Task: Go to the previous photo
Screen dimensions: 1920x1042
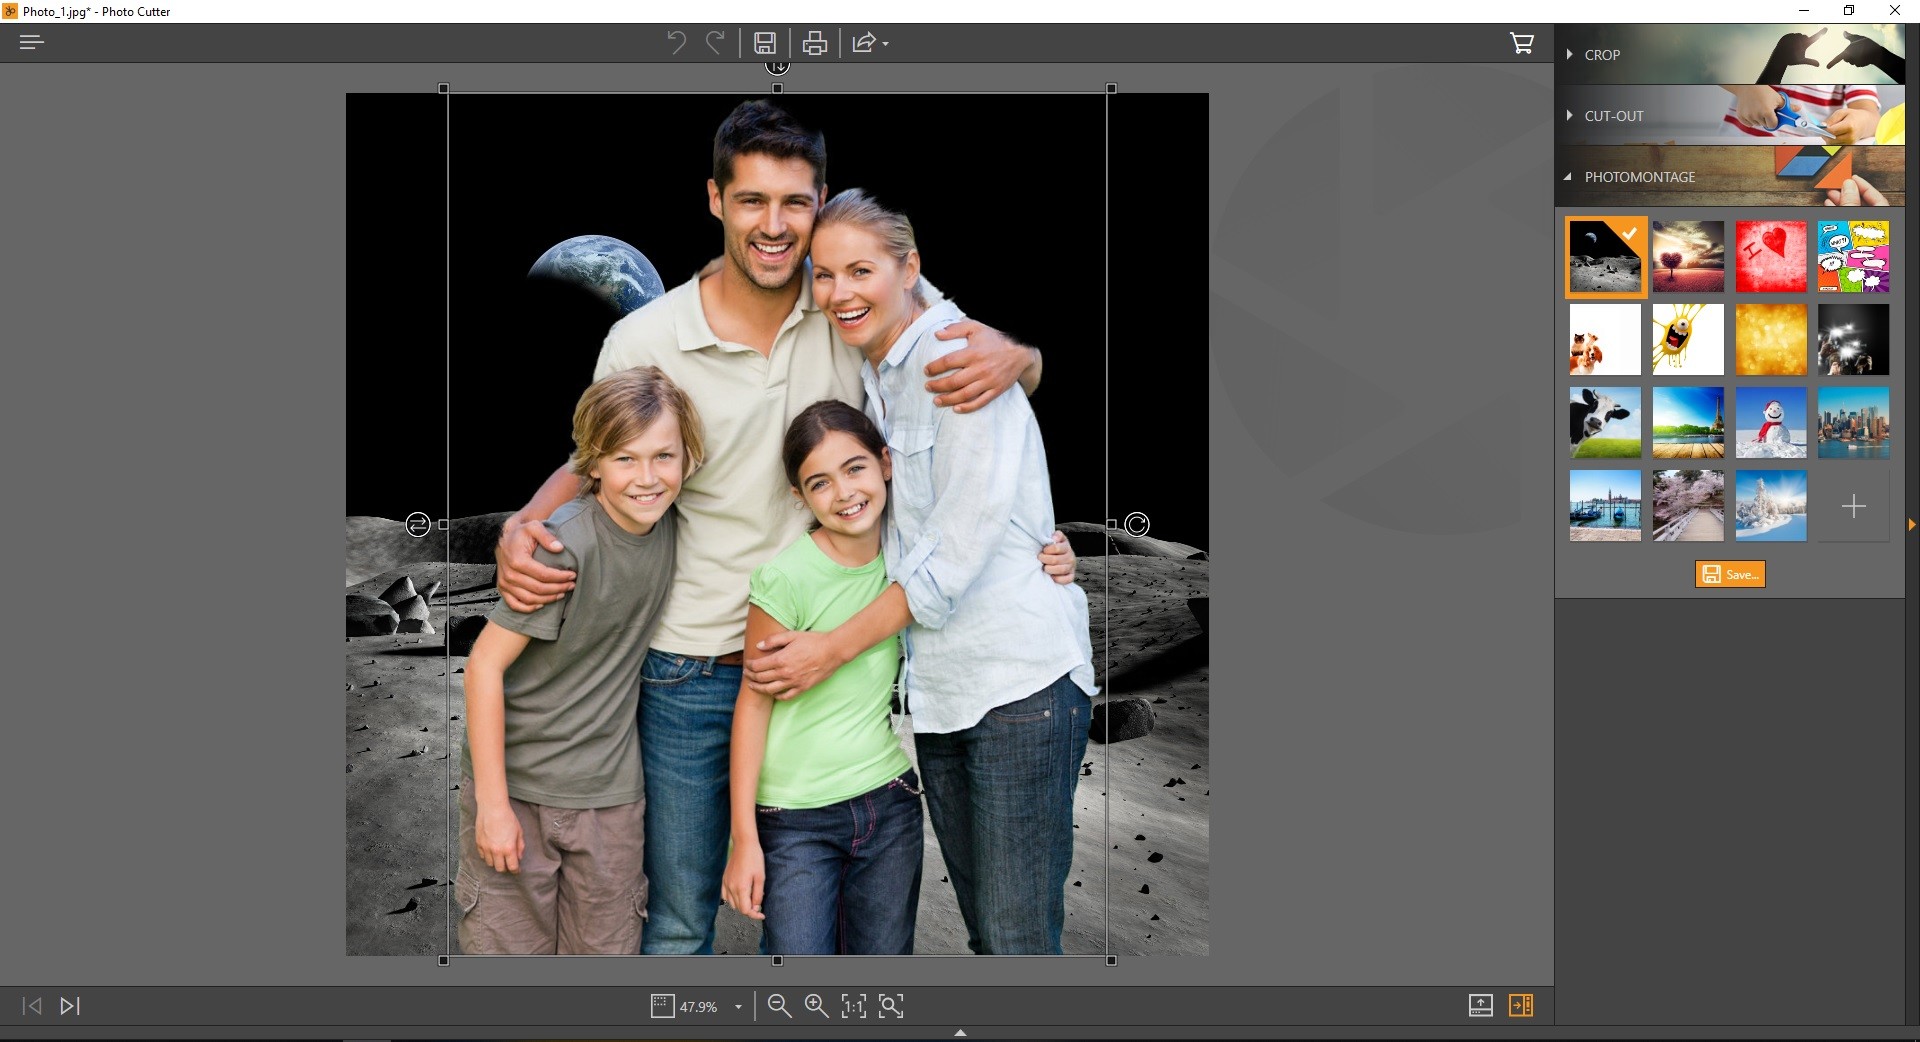Action: [32, 1006]
